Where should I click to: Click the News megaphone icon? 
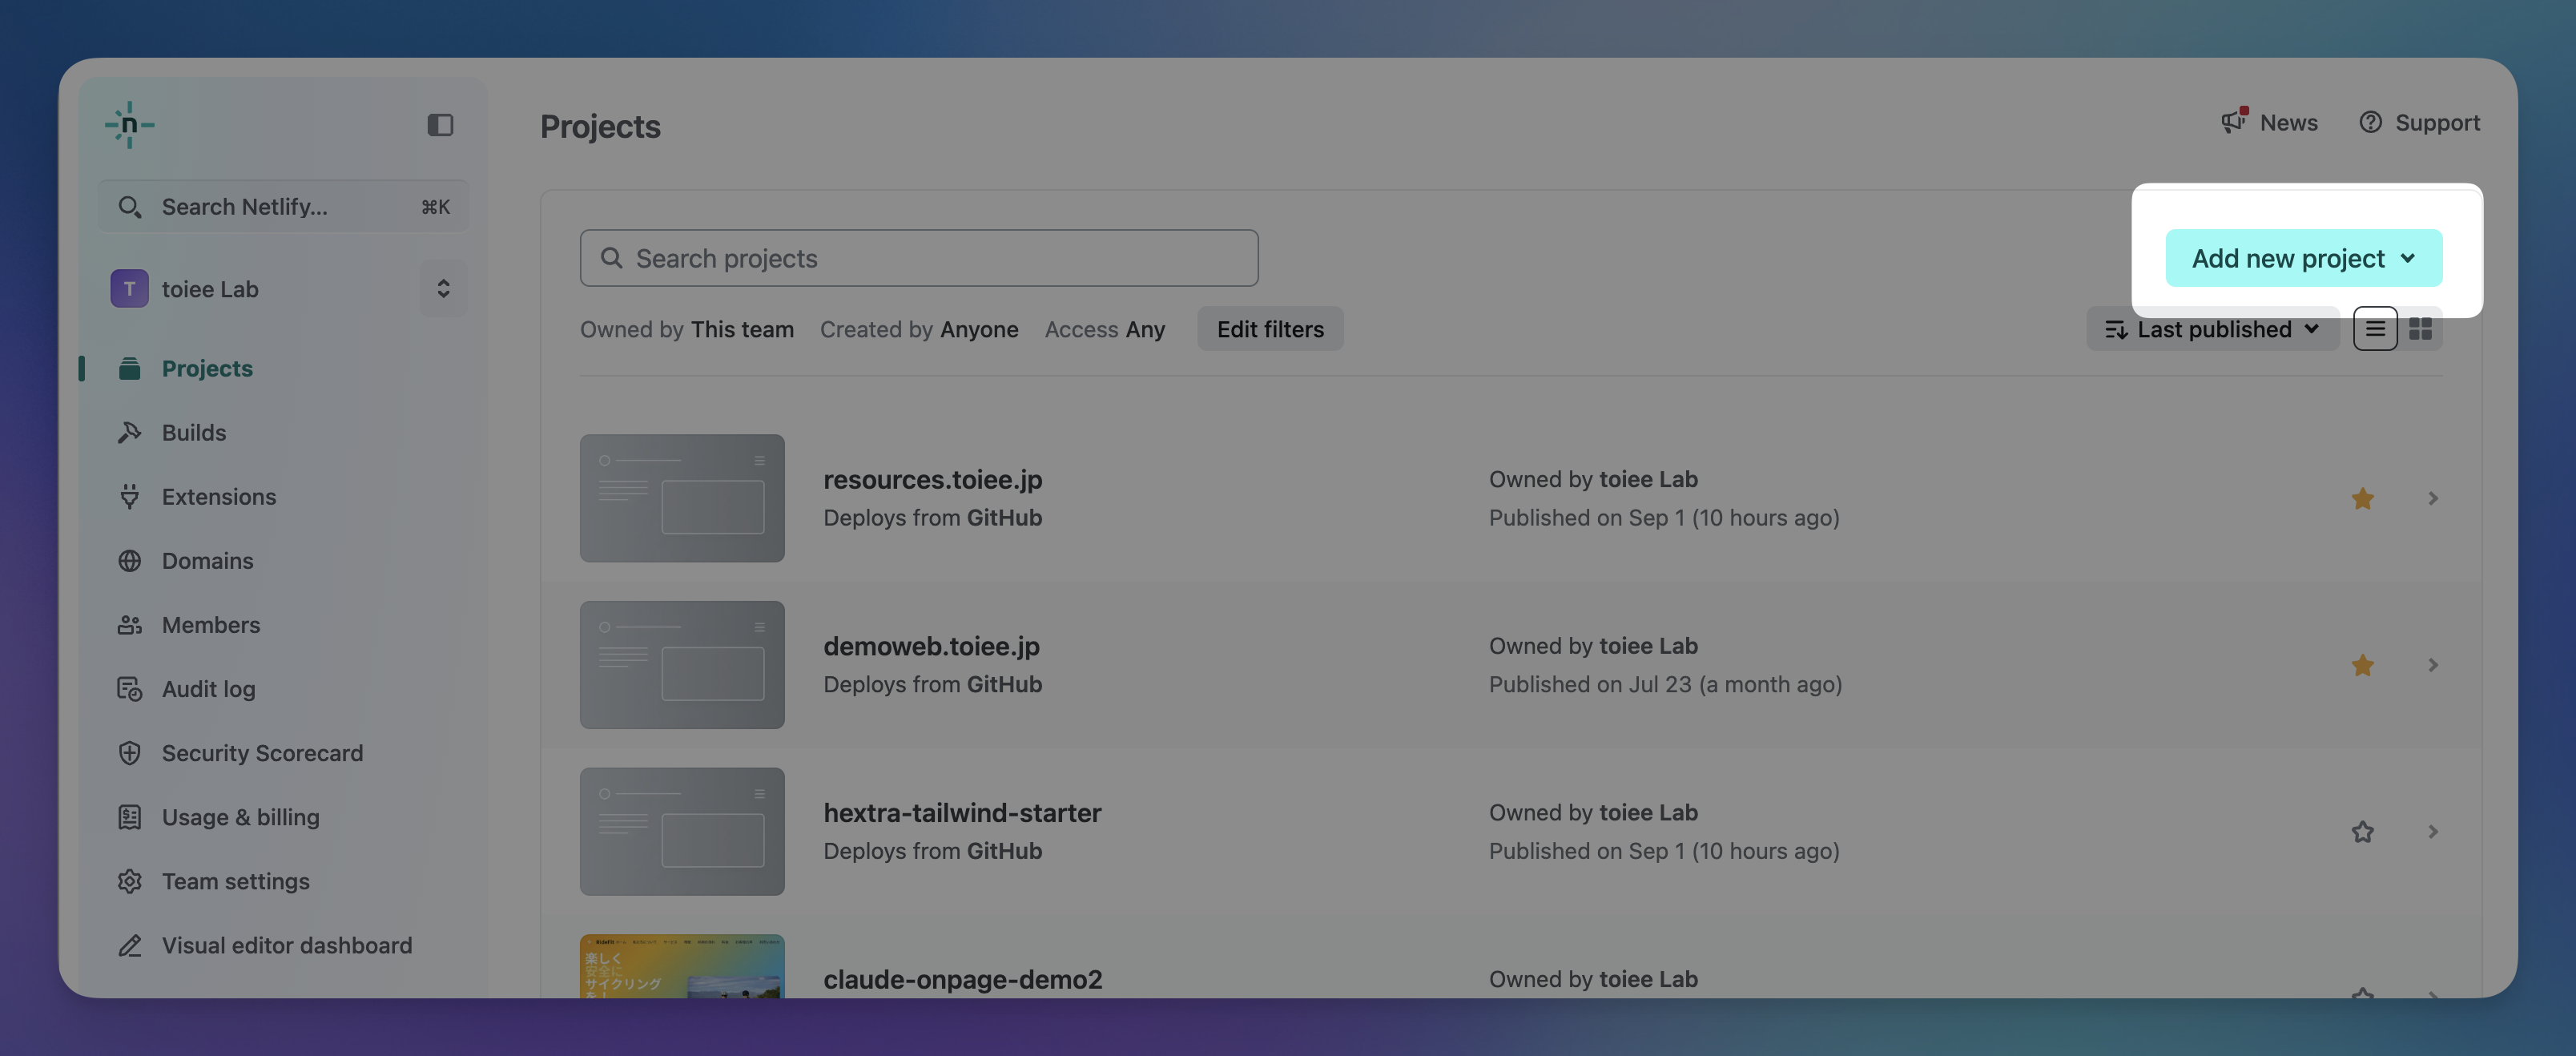(2234, 121)
